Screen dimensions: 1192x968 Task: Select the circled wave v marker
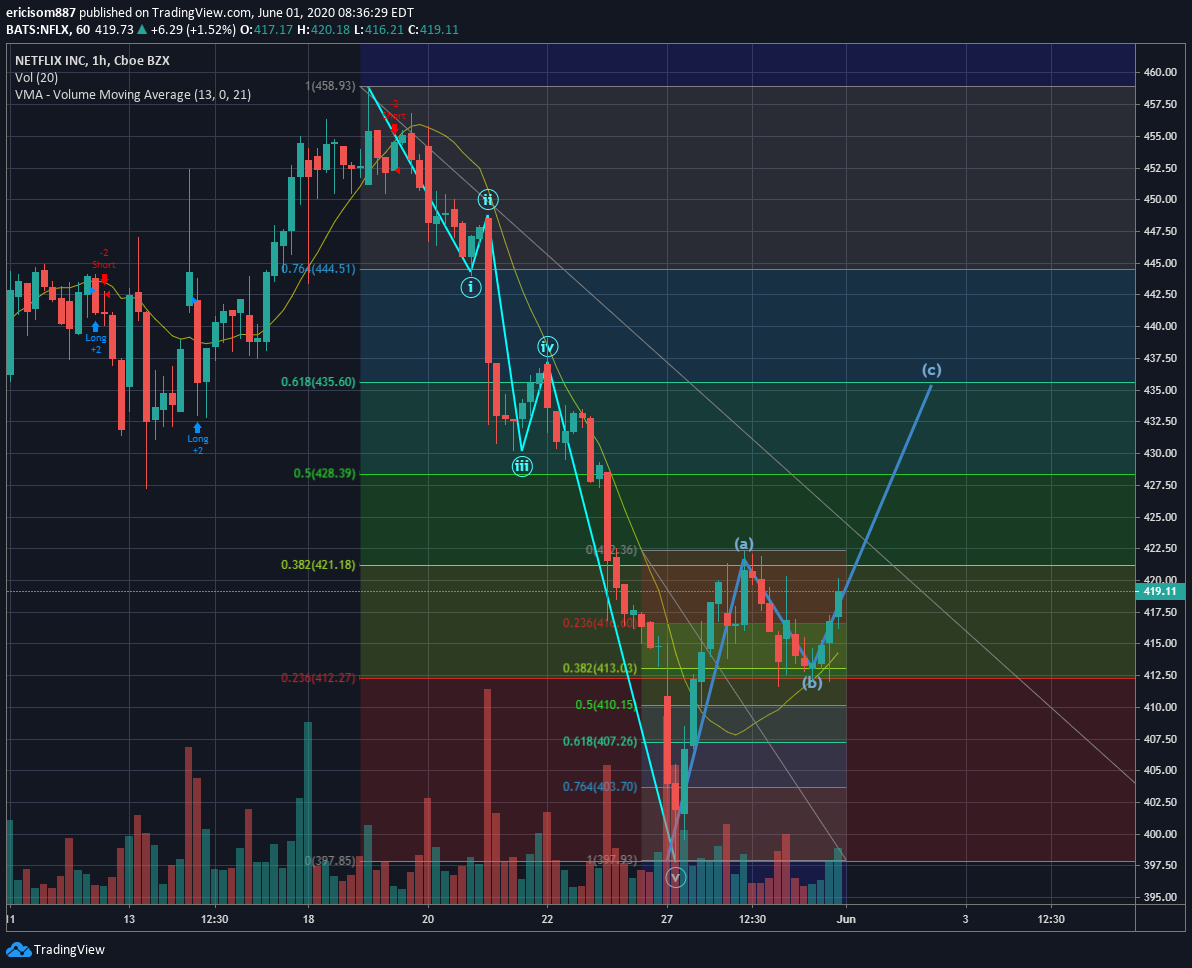675,878
